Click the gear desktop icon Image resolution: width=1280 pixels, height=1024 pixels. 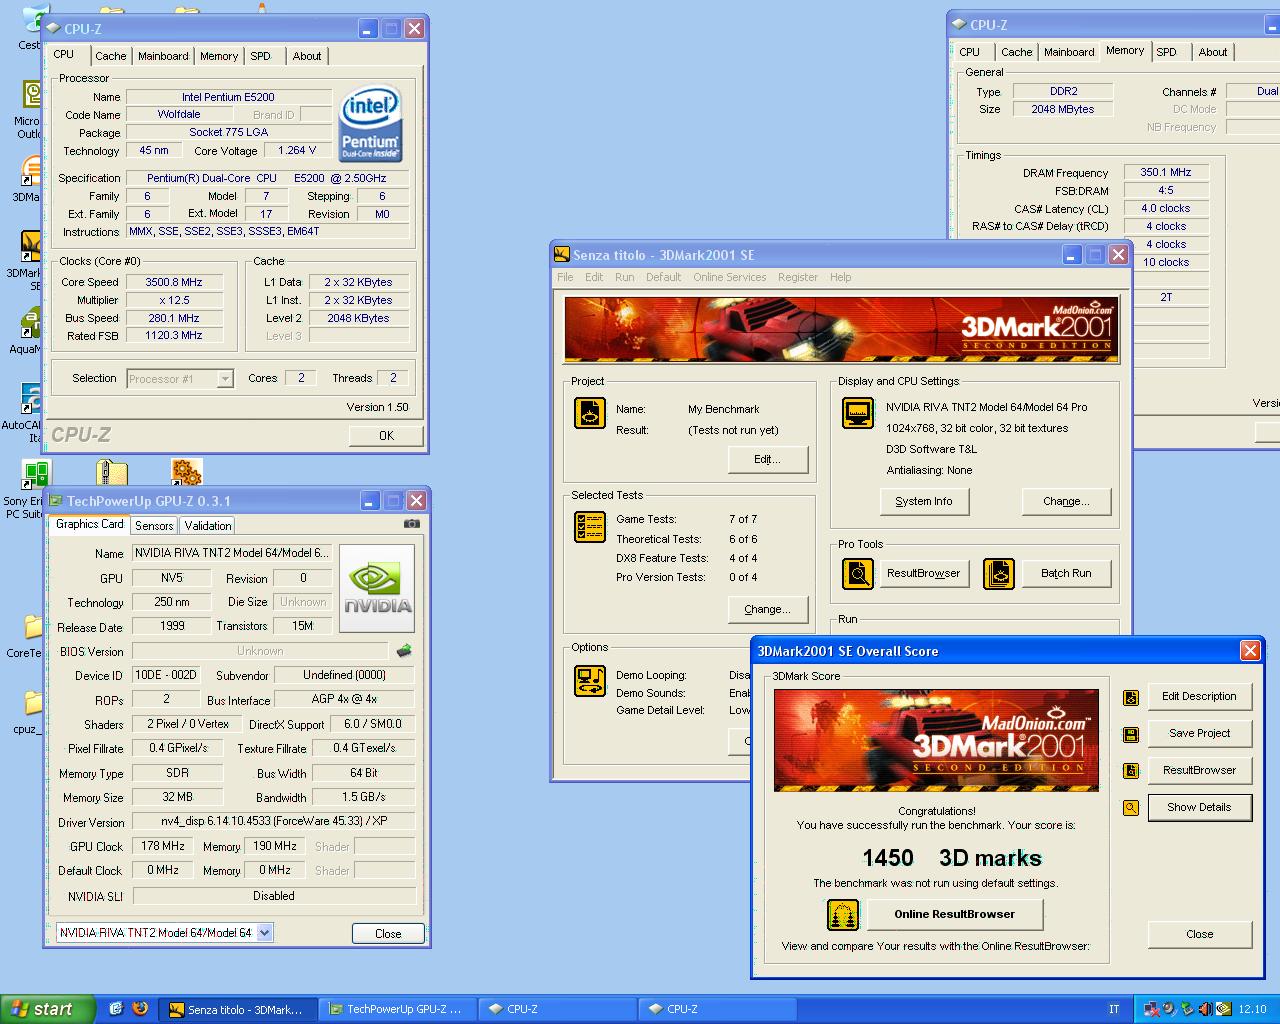(x=186, y=473)
